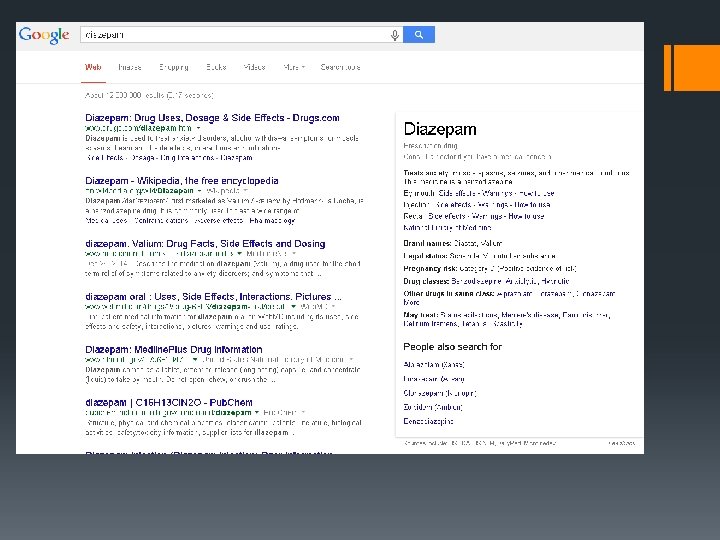The image size is (720, 540).
Task: Open the dropdown arrow beside the Valium Drug Facts URL
Action: click(x=239, y=253)
